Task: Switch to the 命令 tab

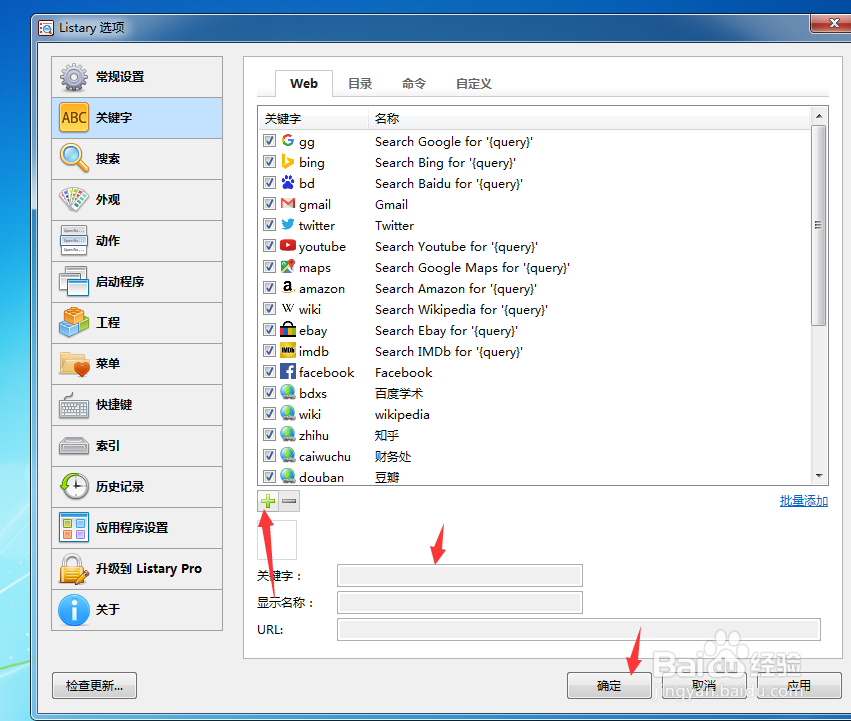Action: click(414, 84)
